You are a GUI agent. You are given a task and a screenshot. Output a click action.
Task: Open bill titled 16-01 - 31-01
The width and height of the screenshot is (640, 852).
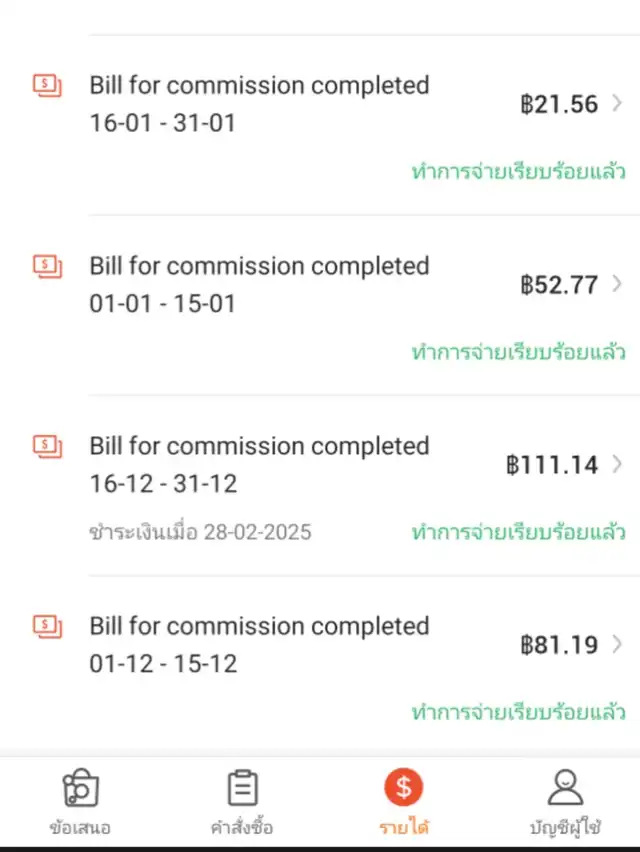click(x=259, y=103)
